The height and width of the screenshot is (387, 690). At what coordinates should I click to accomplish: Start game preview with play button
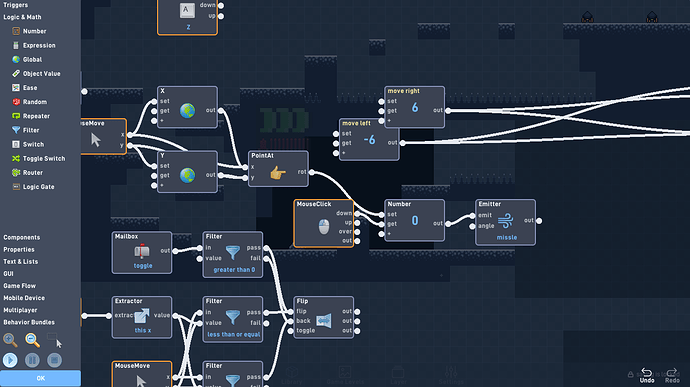[x=10, y=360]
